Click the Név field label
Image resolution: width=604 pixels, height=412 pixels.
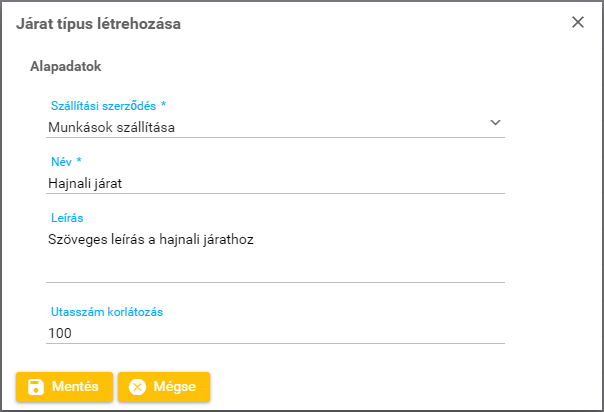tap(62, 161)
